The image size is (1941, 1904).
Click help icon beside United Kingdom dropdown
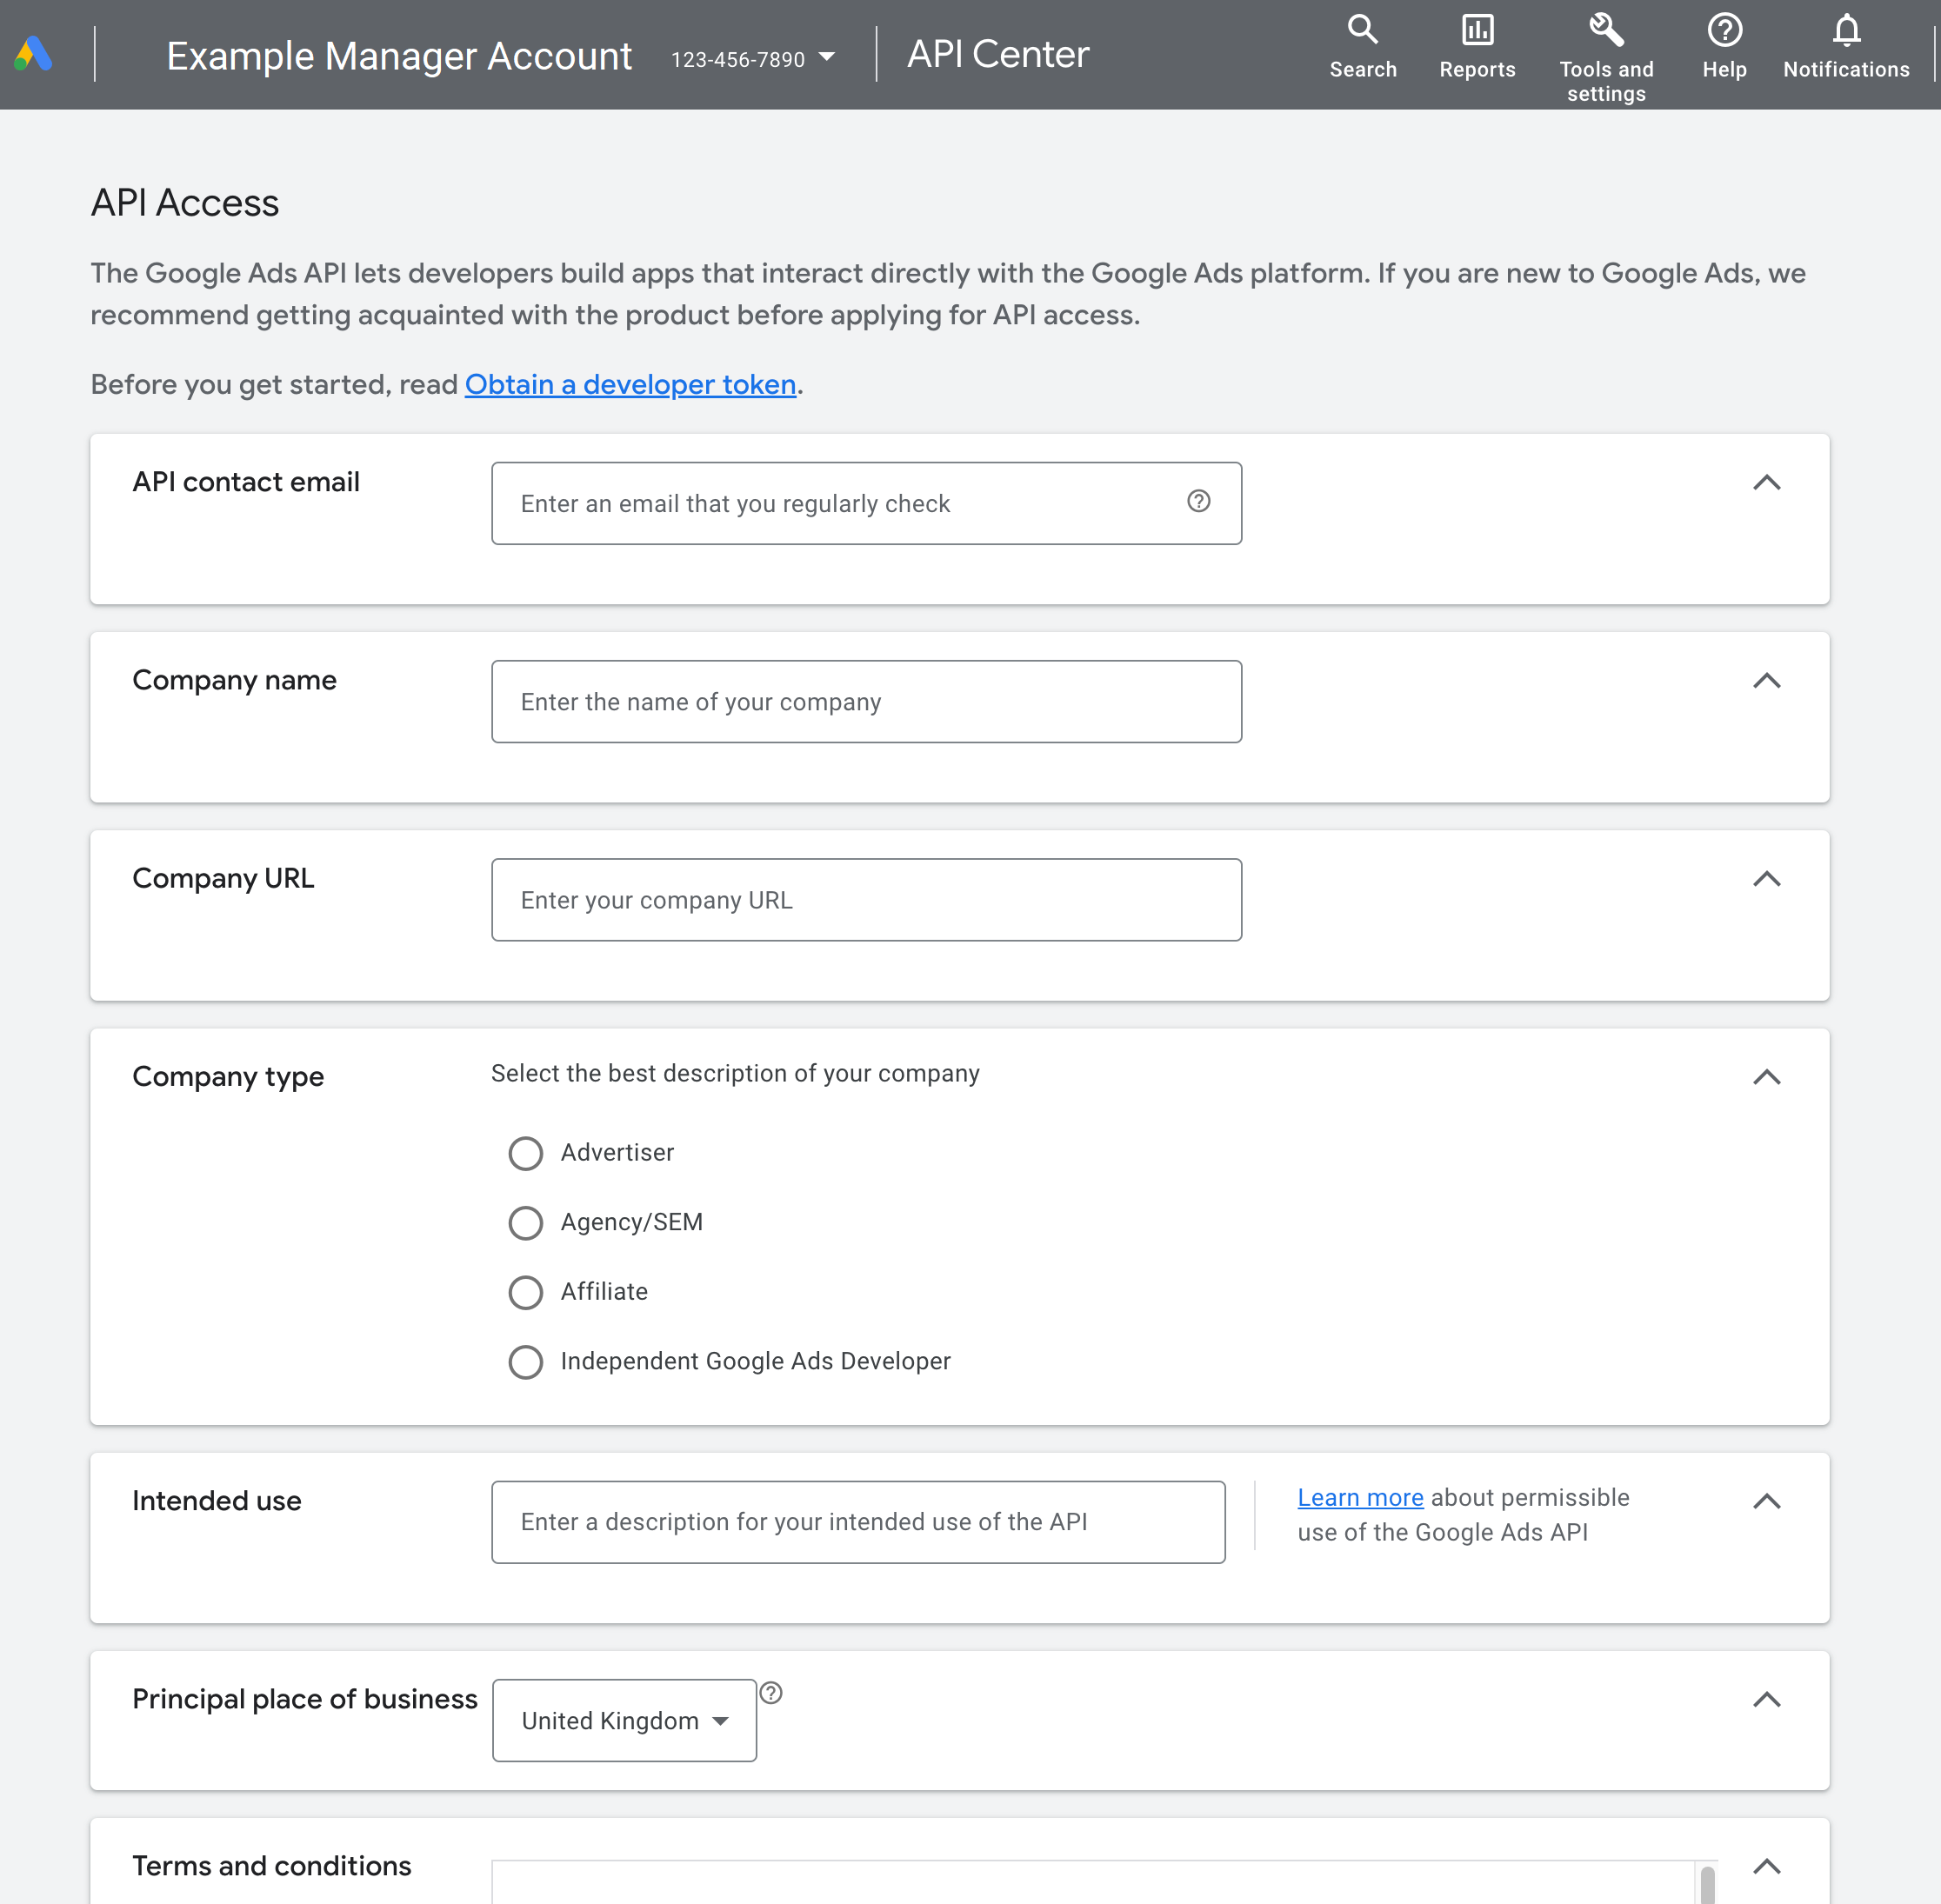coord(770,1692)
